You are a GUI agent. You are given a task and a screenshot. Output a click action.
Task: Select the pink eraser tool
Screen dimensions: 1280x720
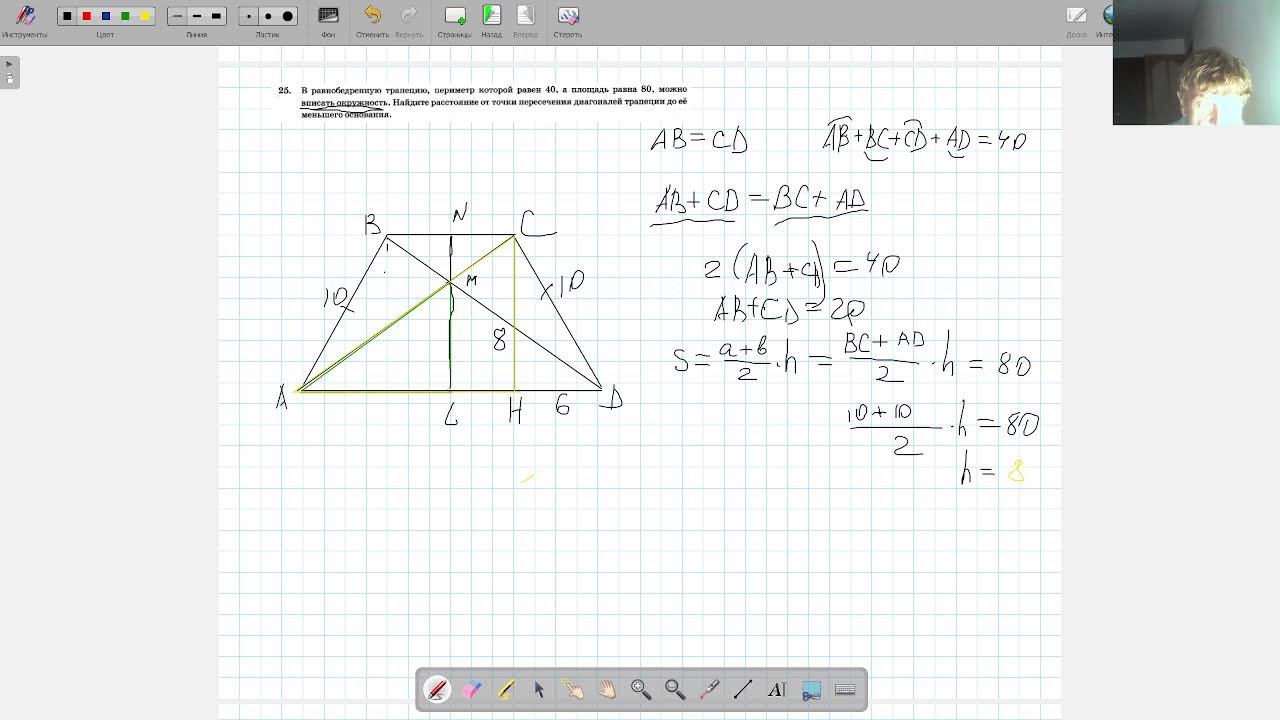pyautogui.click(x=471, y=689)
